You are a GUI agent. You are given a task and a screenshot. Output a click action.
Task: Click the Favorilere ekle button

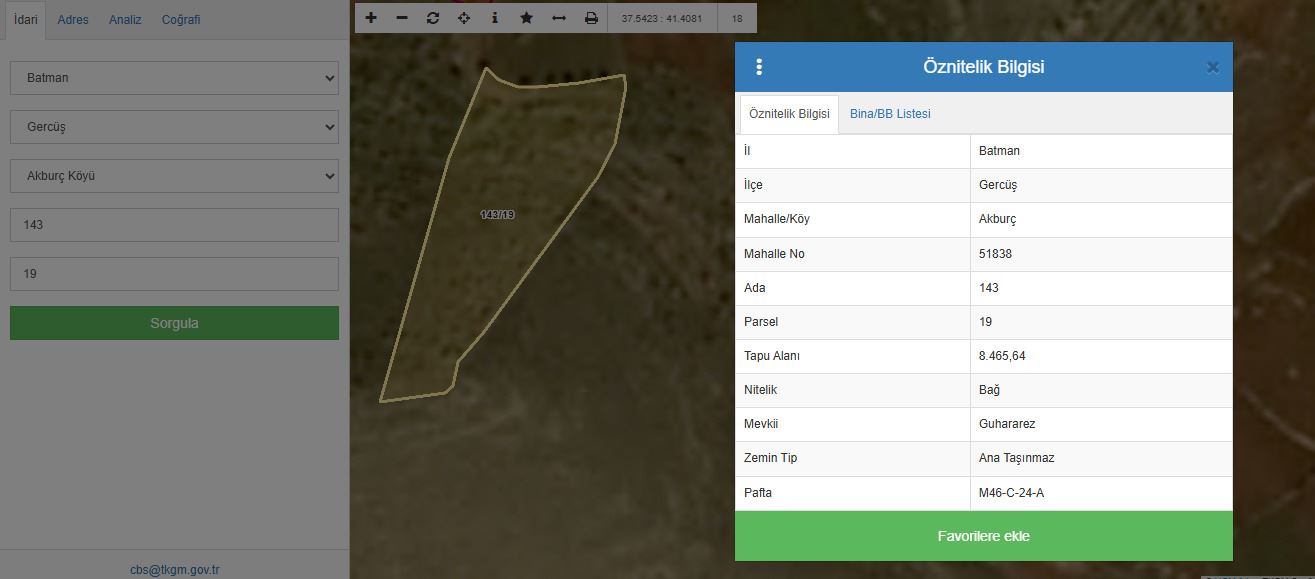pyautogui.click(x=983, y=536)
